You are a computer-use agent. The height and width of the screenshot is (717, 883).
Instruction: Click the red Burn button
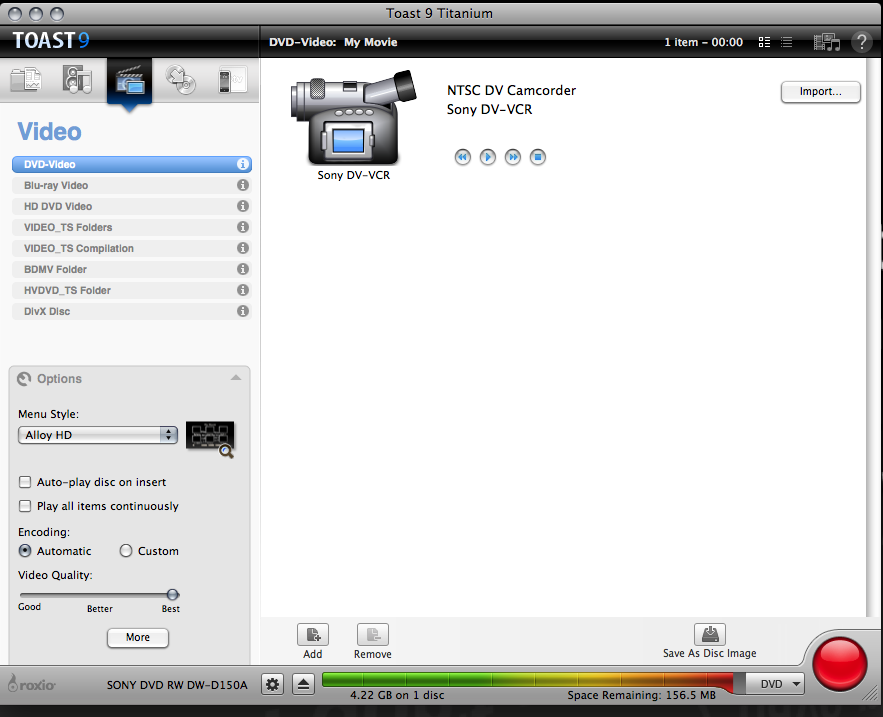839,665
